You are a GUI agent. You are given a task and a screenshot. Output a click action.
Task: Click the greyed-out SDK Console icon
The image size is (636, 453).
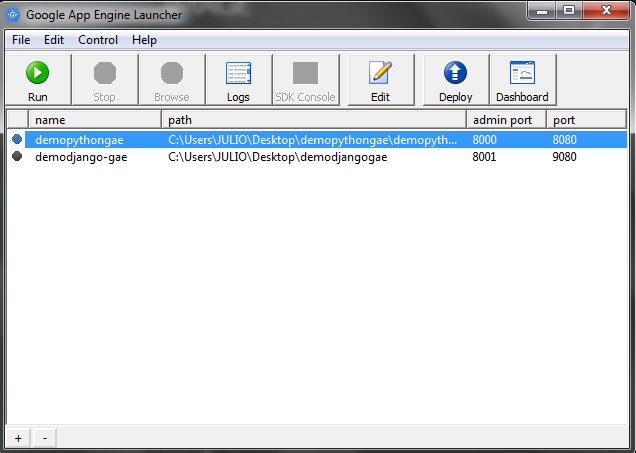tap(305, 73)
